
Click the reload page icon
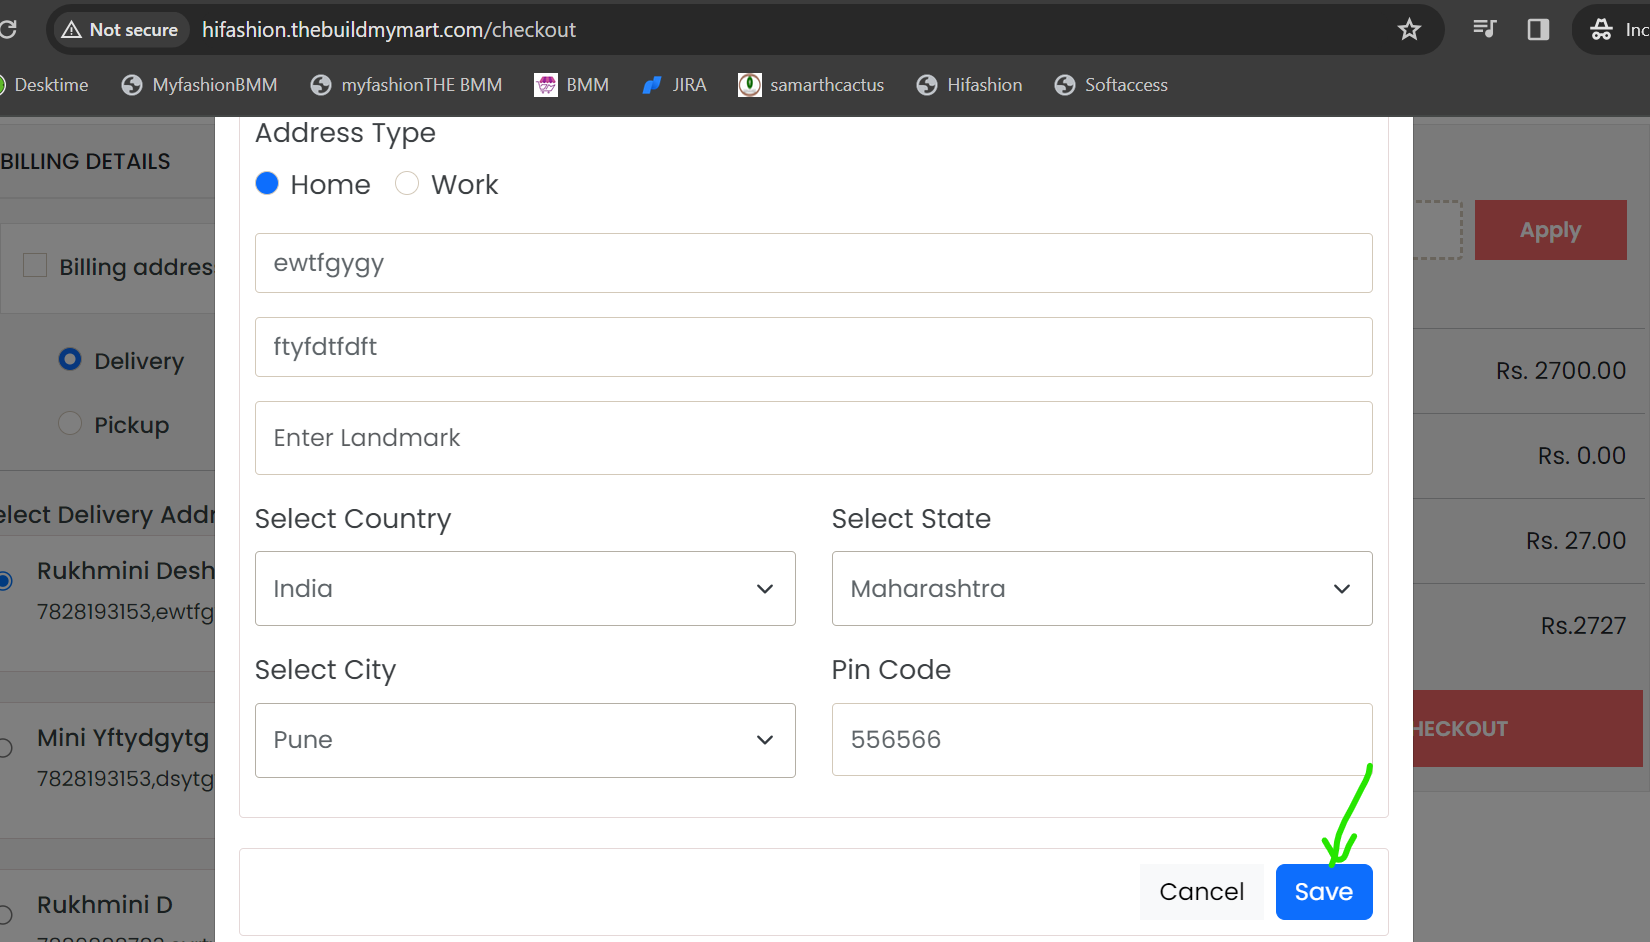(x=8, y=29)
